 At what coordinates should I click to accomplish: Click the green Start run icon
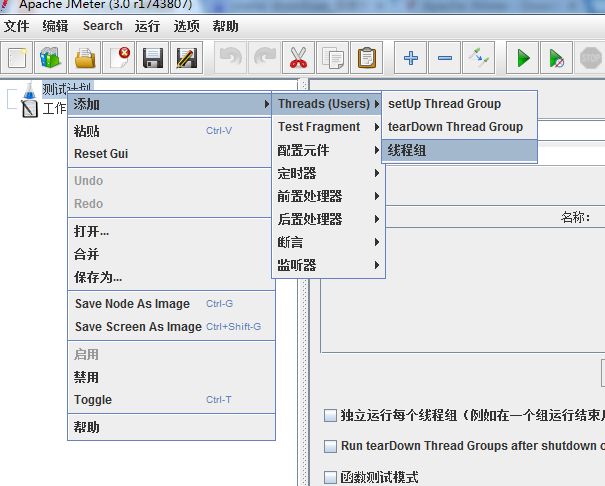(522, 58)
